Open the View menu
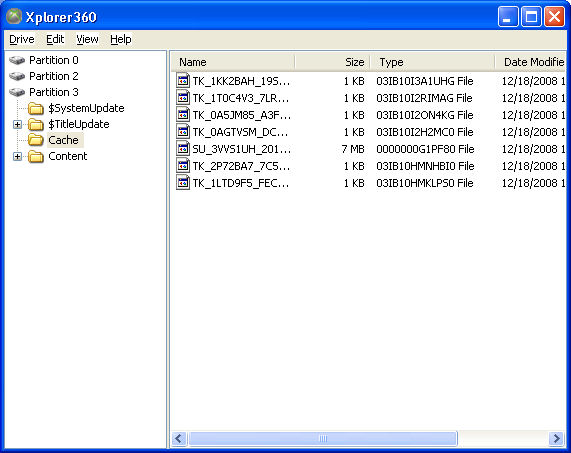Viewport: 571px width, 453px height. tap(87, 39)
